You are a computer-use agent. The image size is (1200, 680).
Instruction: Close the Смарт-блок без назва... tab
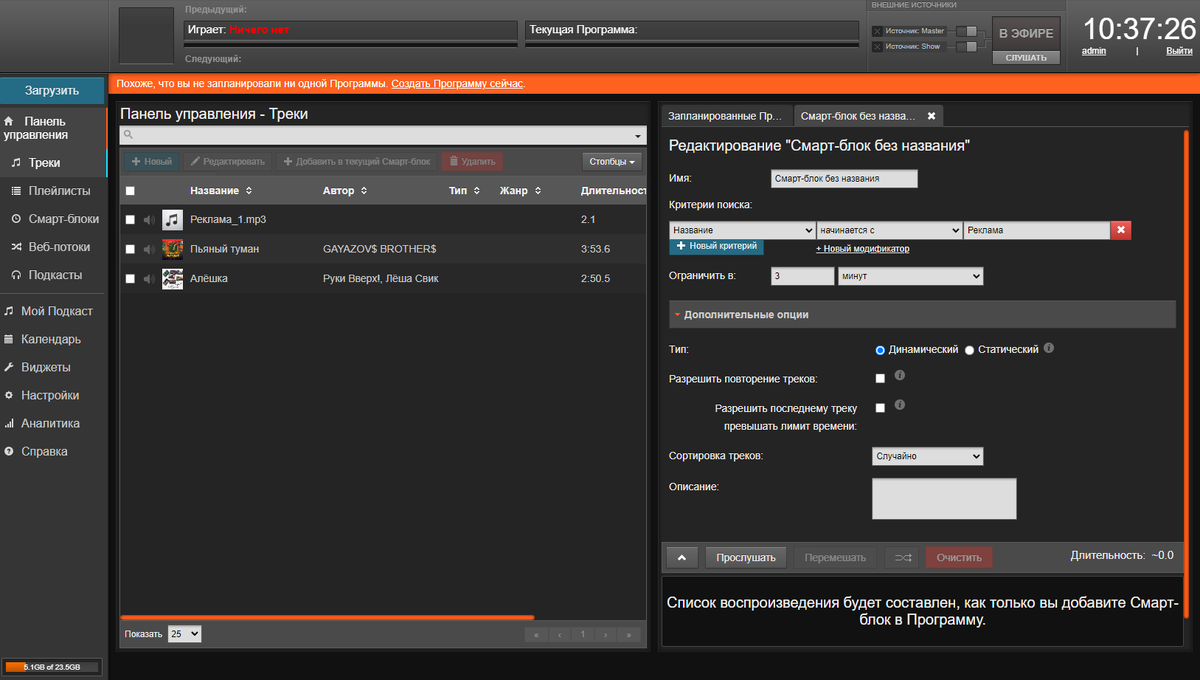click(x=931, y=116)
